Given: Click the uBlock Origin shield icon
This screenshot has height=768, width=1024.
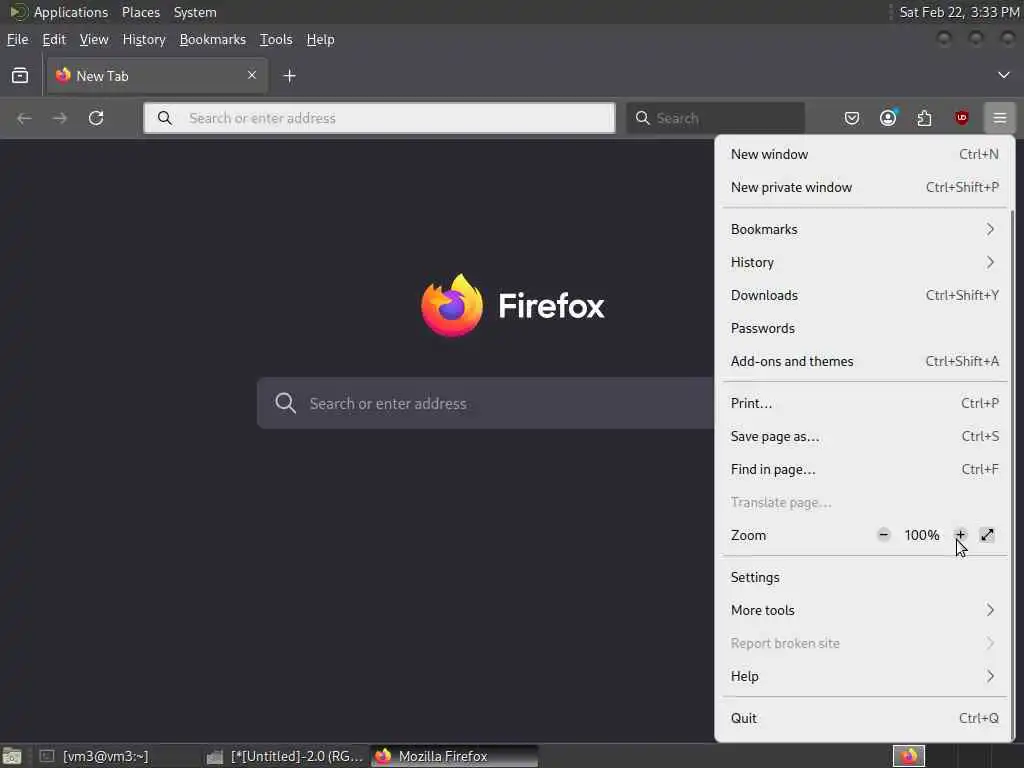Looking at the screenshot, I should [x=961, y=118].
